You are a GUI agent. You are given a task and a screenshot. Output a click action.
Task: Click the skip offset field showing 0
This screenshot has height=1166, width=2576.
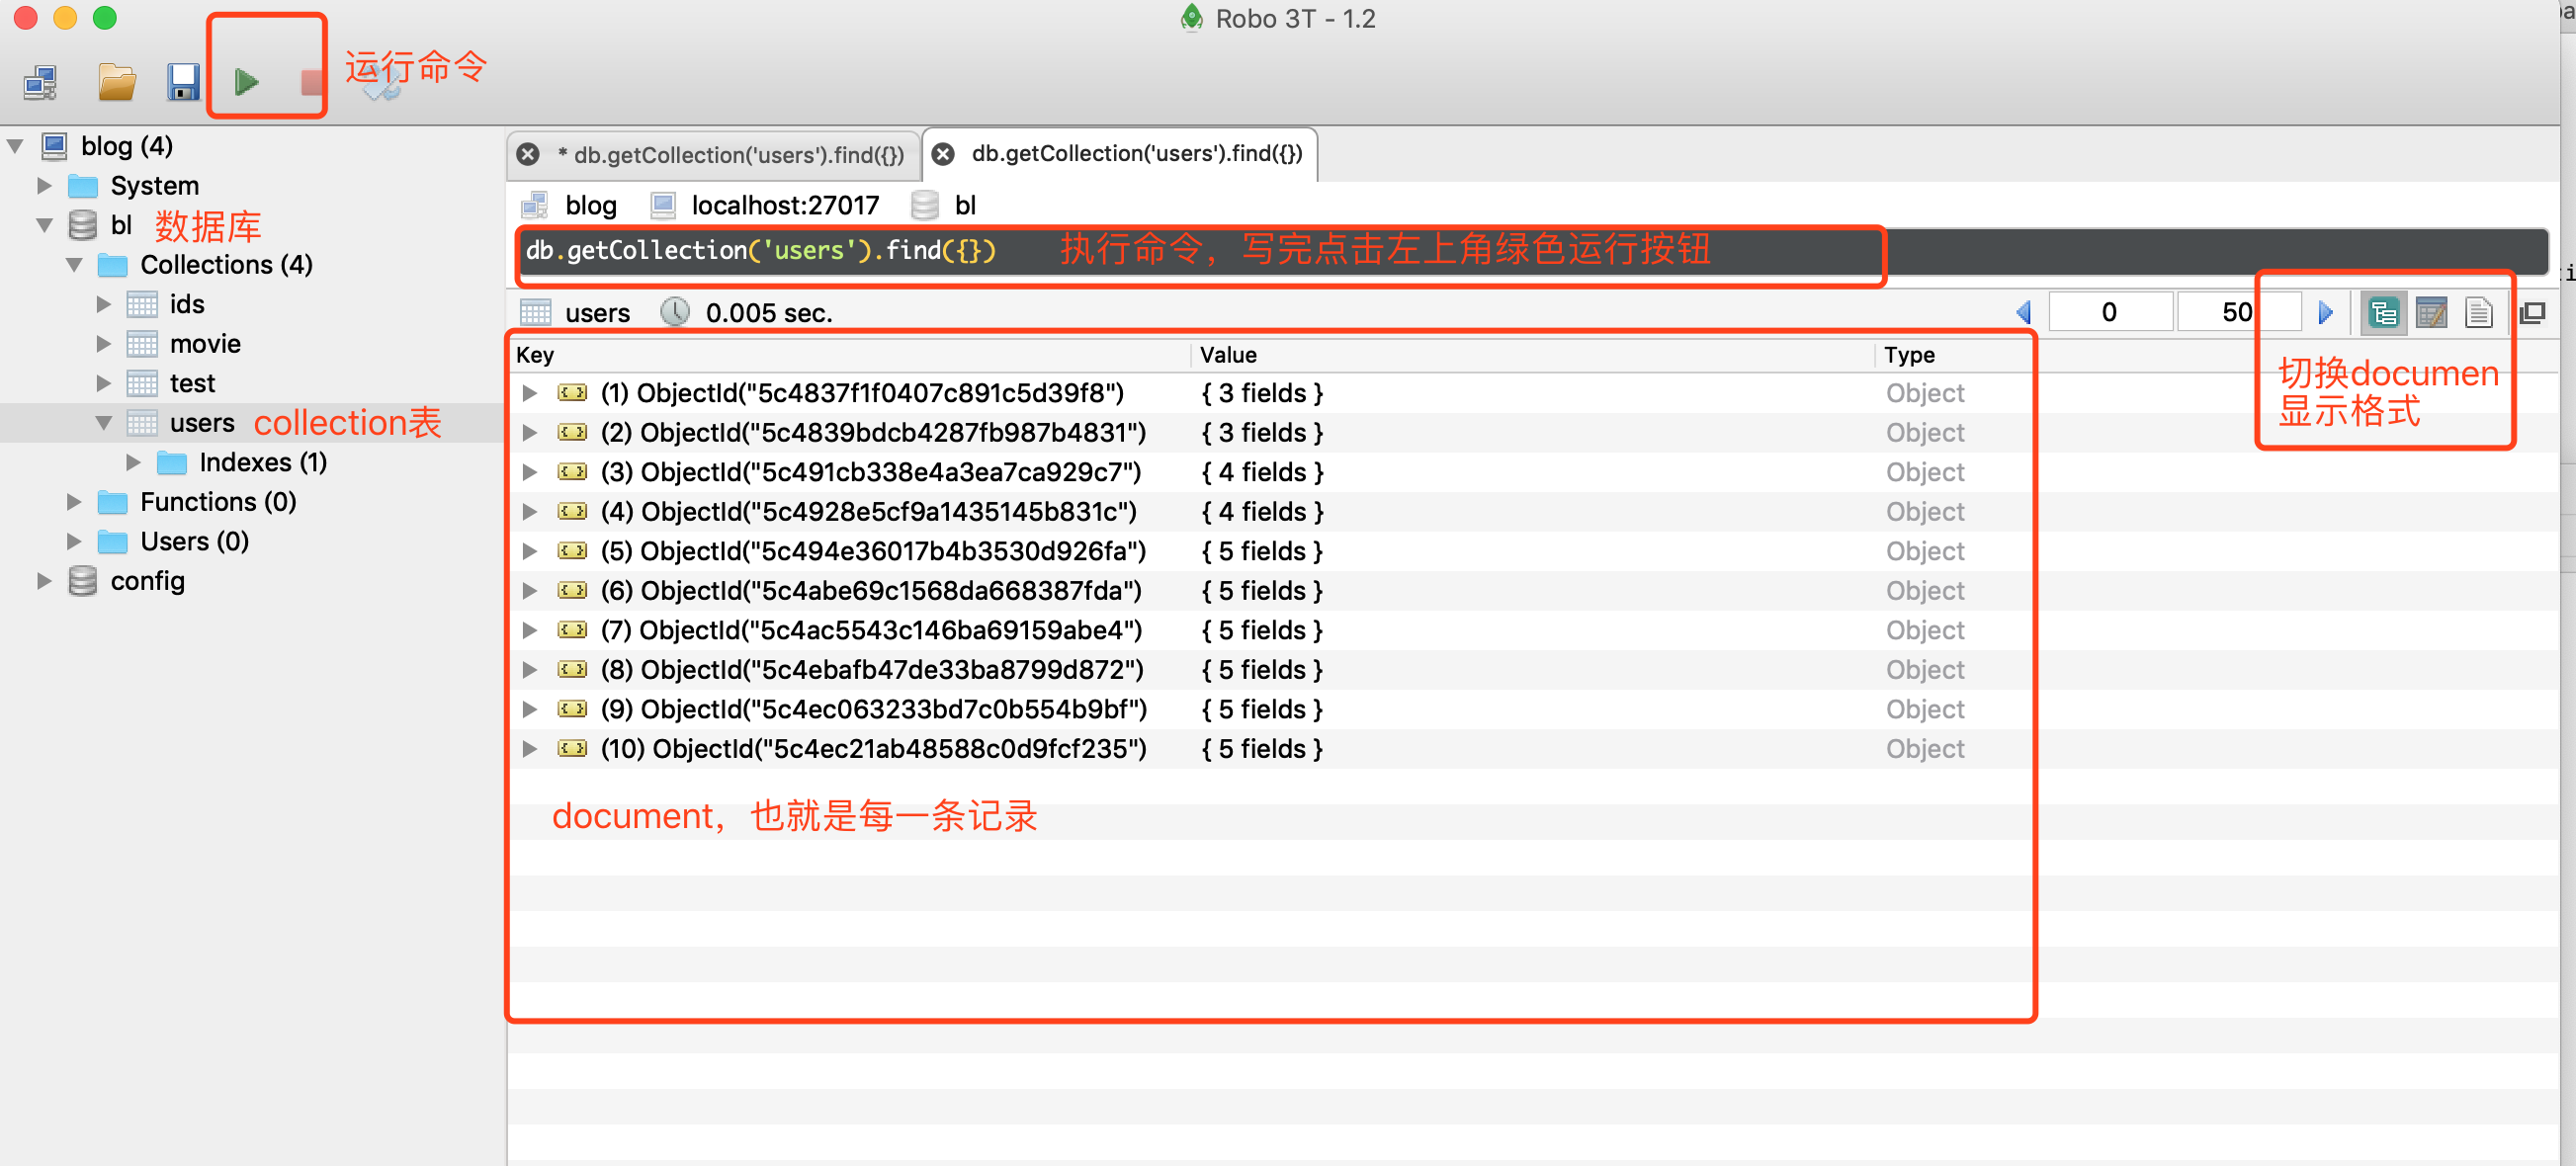[x=2108, y=313]
